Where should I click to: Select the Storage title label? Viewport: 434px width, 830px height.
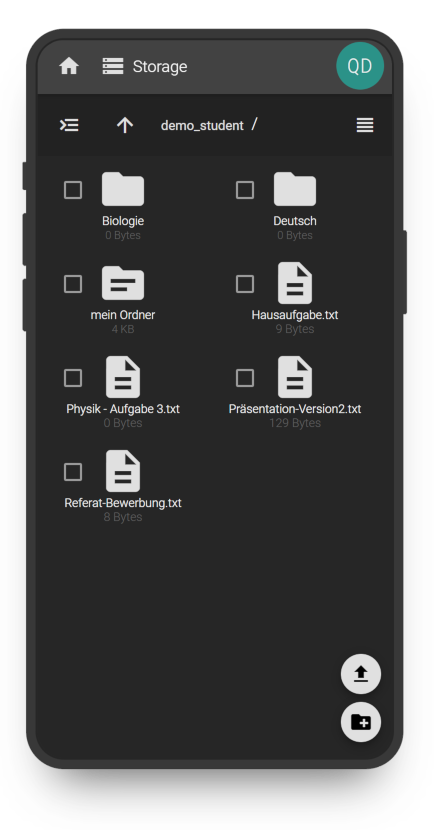point(160,67)
